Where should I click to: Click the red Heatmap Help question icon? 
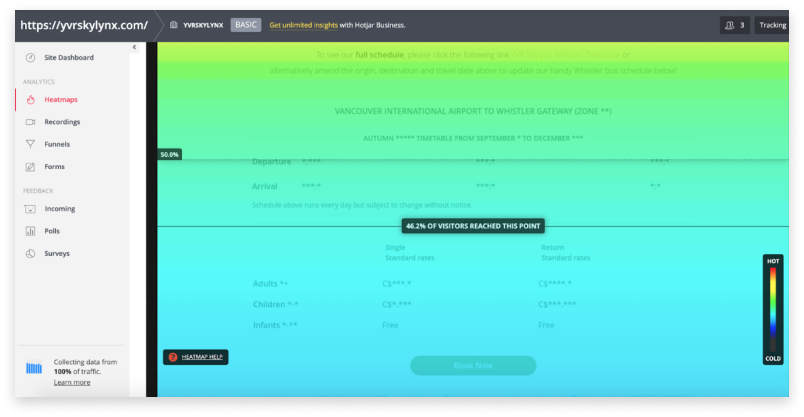(173, 357)
